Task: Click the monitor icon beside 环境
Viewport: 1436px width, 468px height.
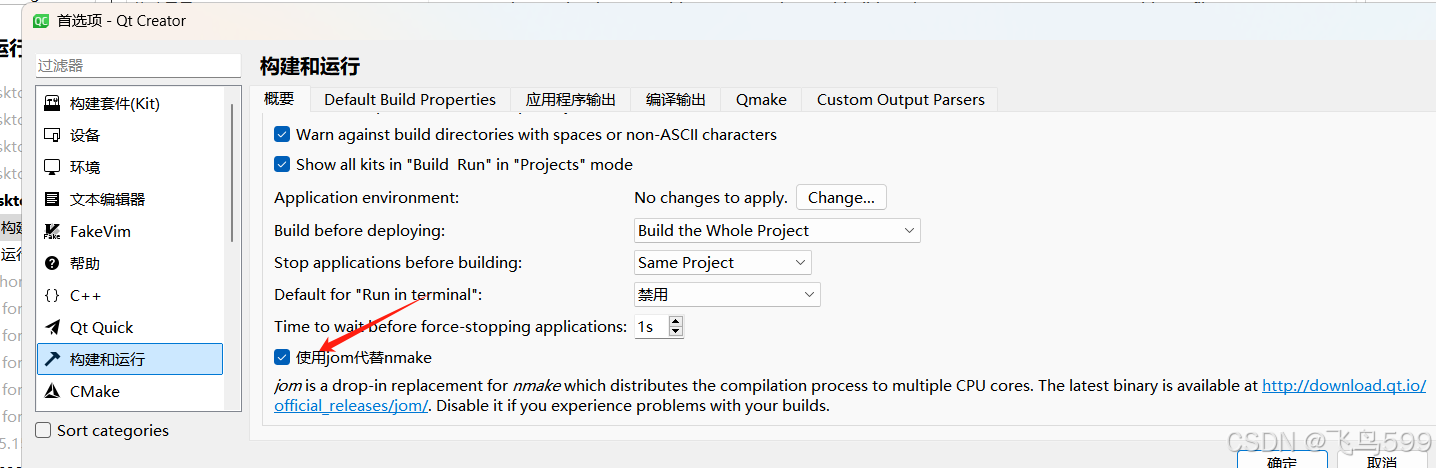Action: 52,167
